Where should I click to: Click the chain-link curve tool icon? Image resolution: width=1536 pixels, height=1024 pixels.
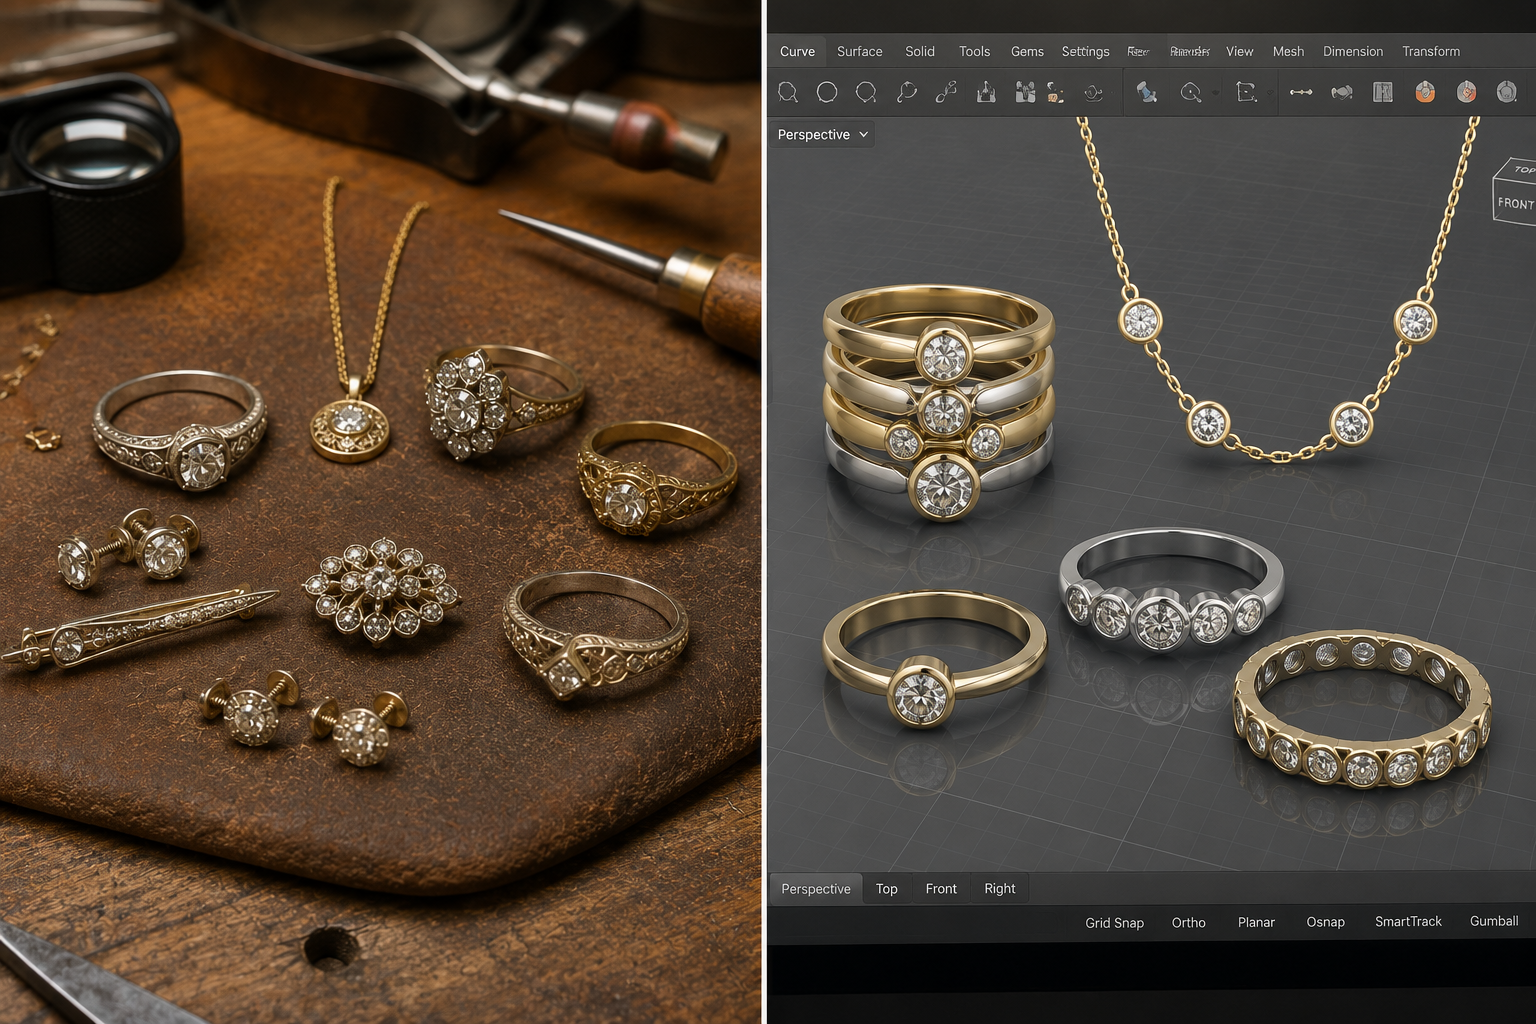pos(946,93)
